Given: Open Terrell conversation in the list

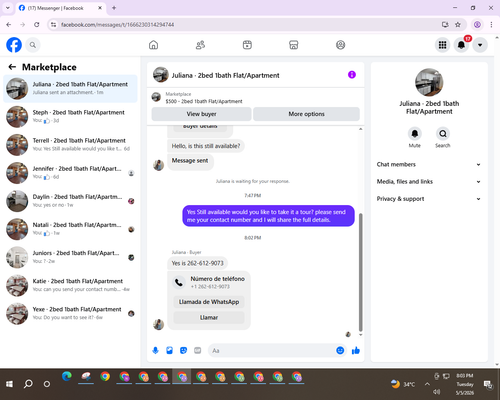Looking at the screenshot, I should pyautogui.click(x=70, y=145).
